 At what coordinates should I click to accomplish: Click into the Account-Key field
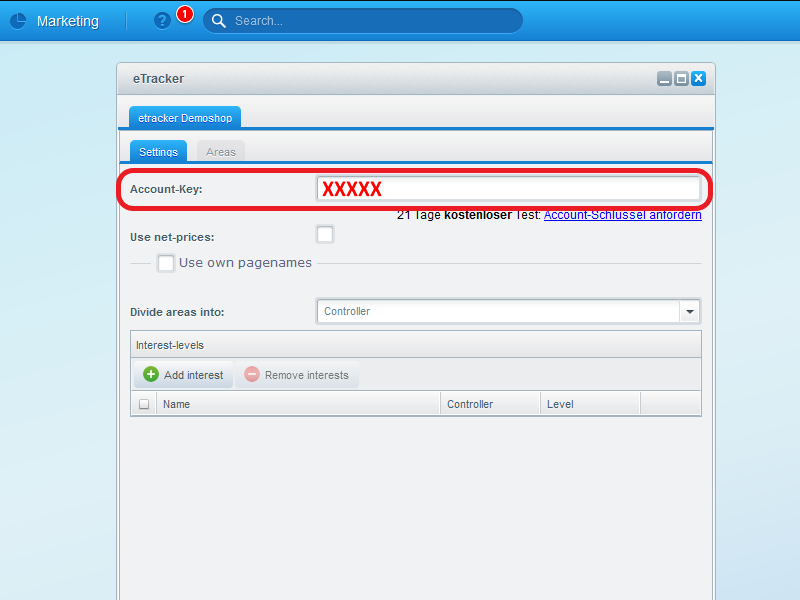[508, 189]
